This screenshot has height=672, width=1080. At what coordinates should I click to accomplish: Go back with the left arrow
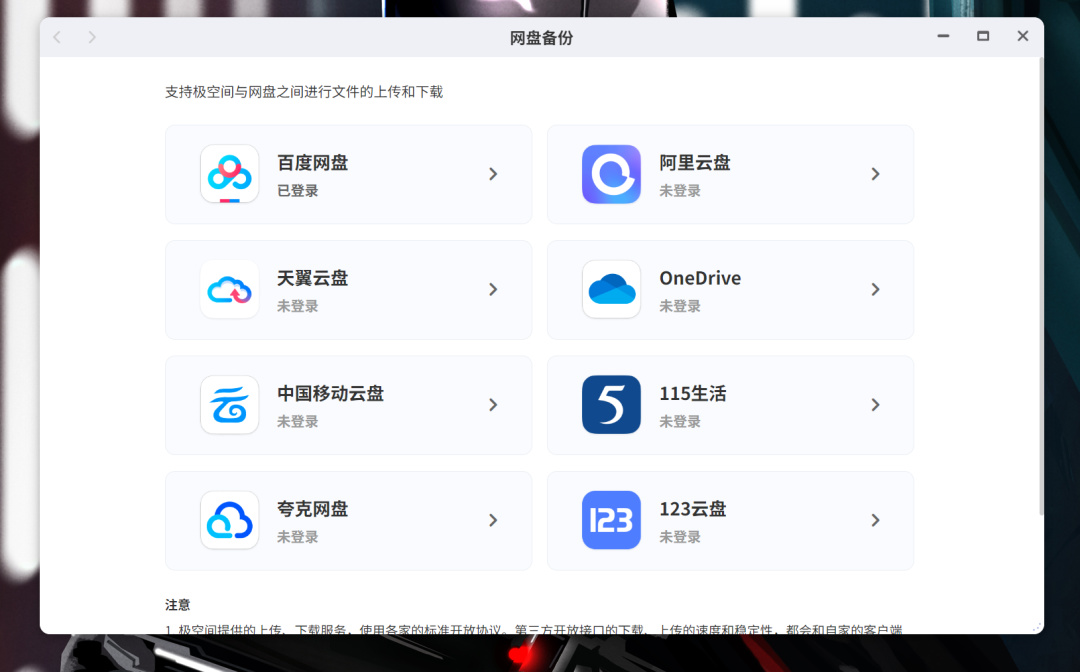point(57,37)
